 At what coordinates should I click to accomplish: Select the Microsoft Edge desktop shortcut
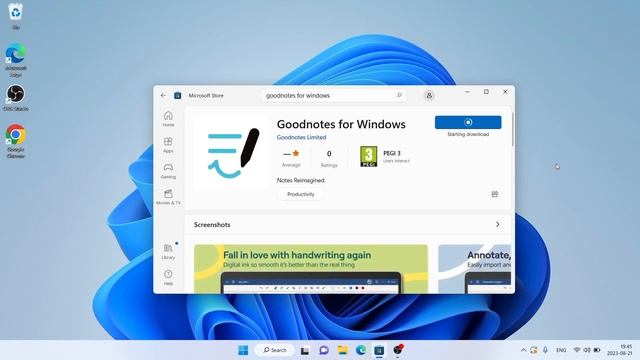pyautogui.click(x=16, y=60)
